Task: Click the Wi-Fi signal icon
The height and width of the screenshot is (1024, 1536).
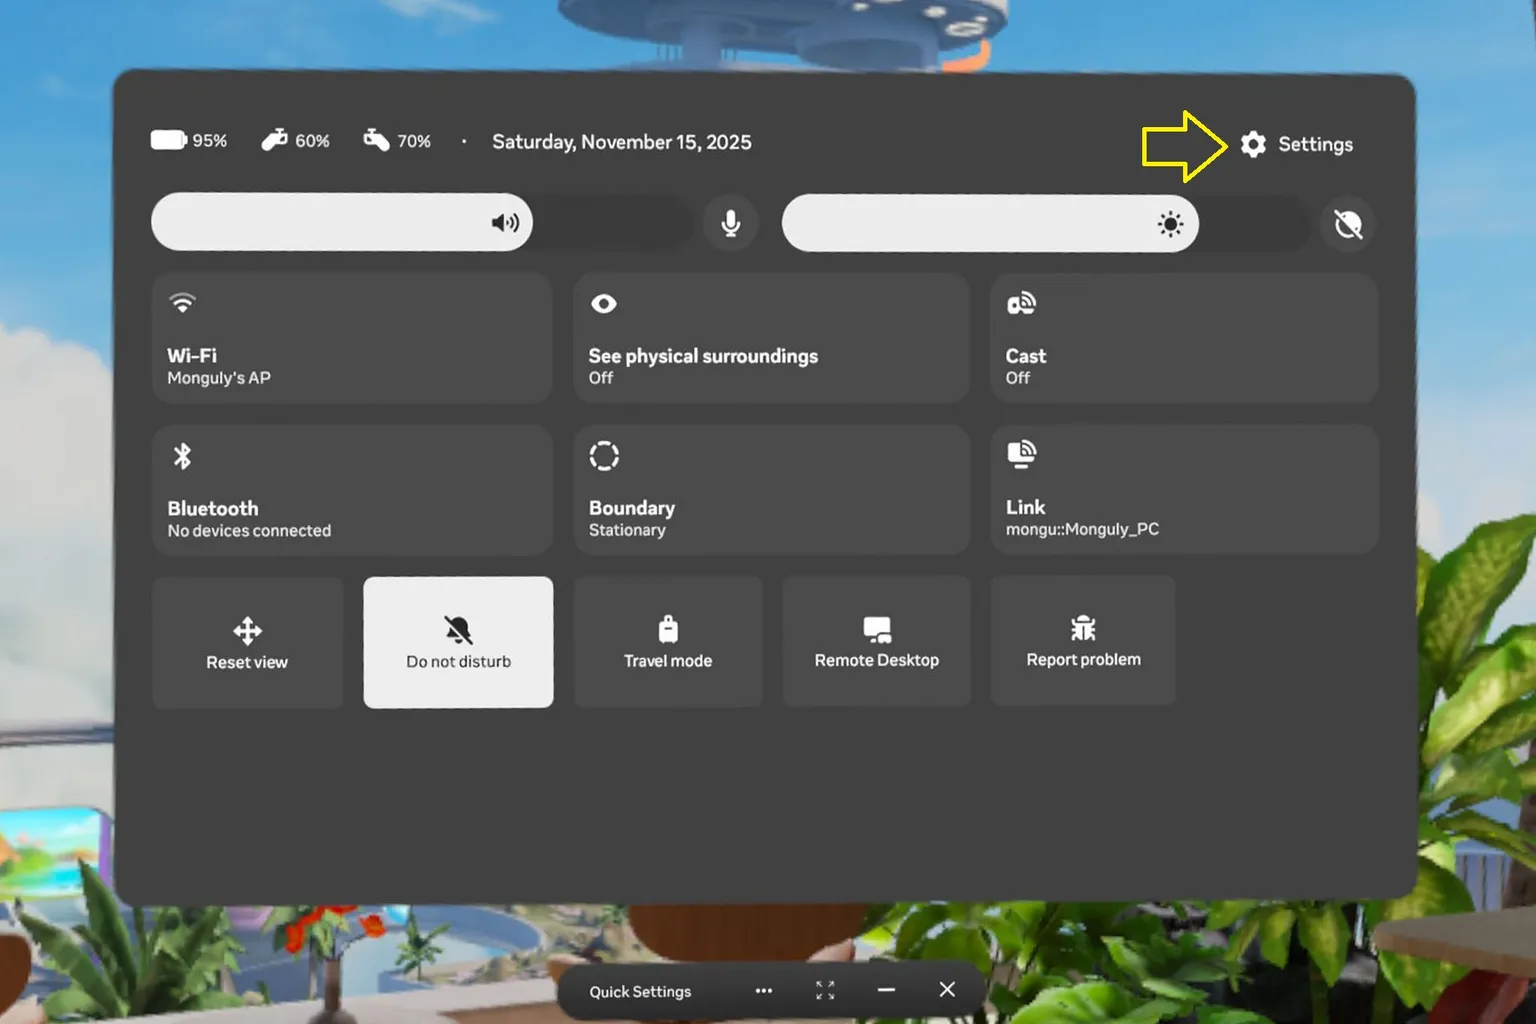Action: tap(182, 303)
